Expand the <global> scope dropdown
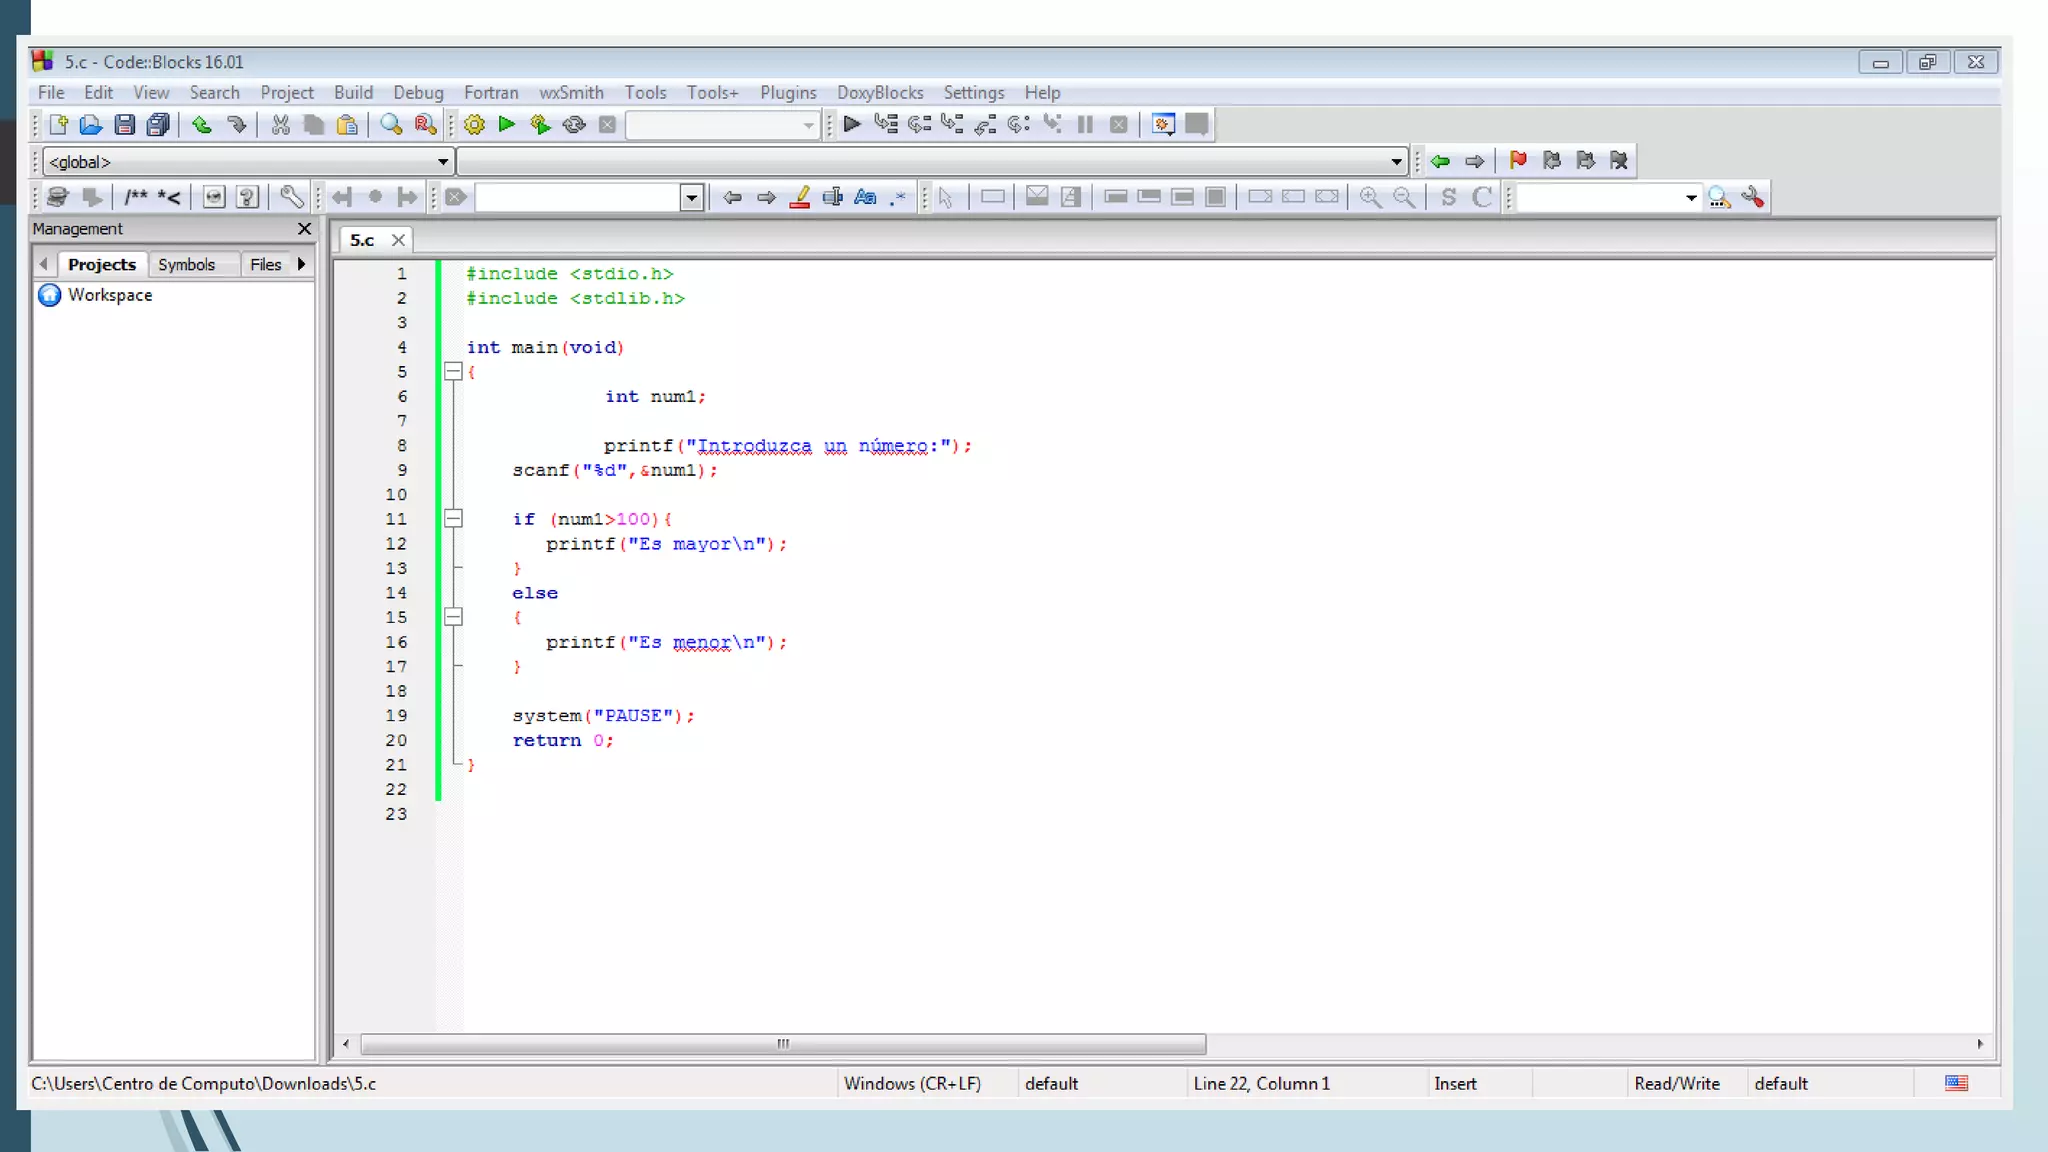 442,161
